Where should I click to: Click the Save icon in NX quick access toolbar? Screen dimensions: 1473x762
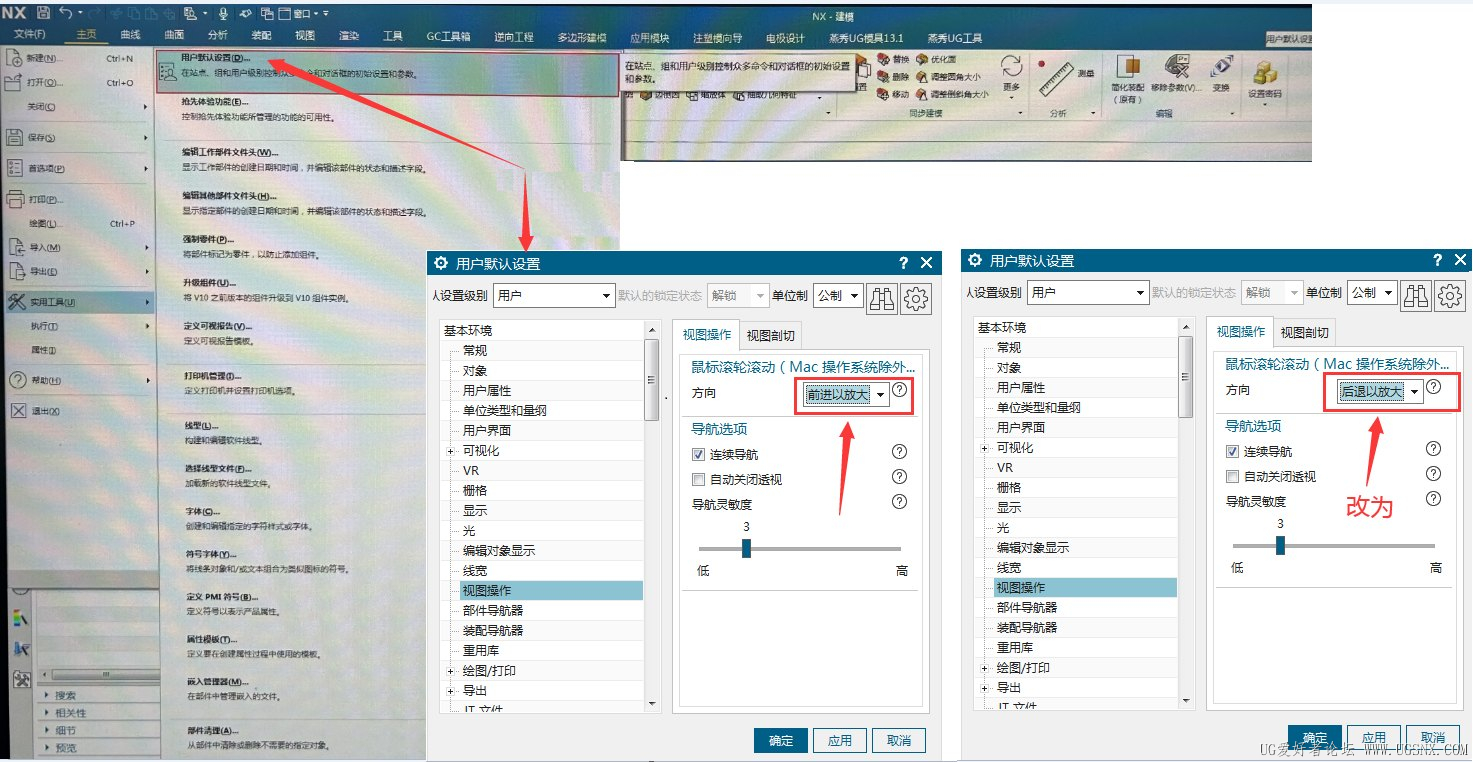click(42, 13)
